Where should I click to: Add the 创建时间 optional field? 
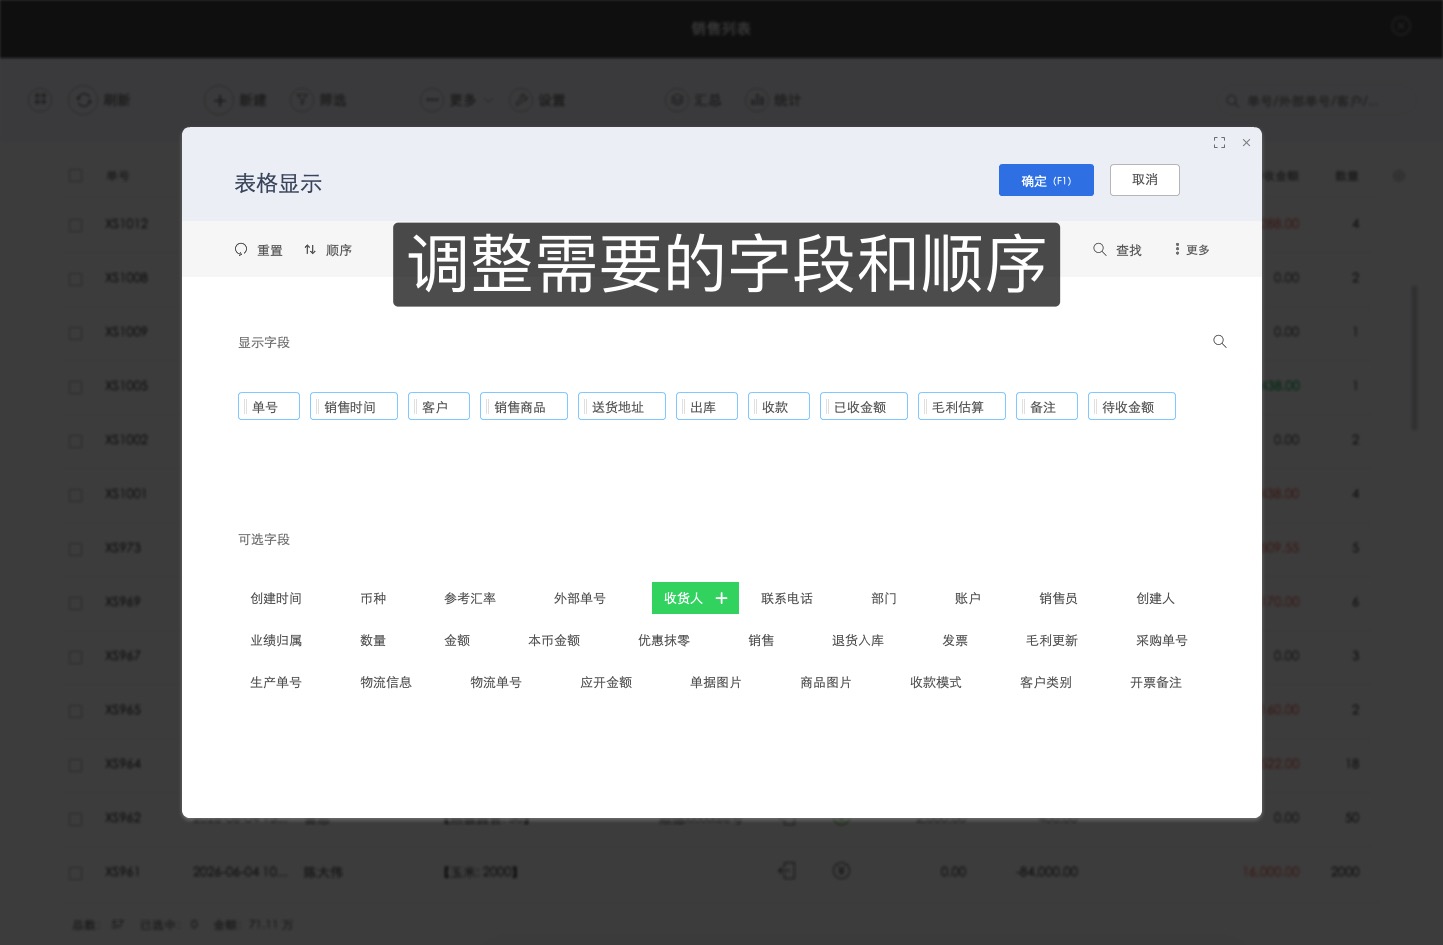(276, 598)
